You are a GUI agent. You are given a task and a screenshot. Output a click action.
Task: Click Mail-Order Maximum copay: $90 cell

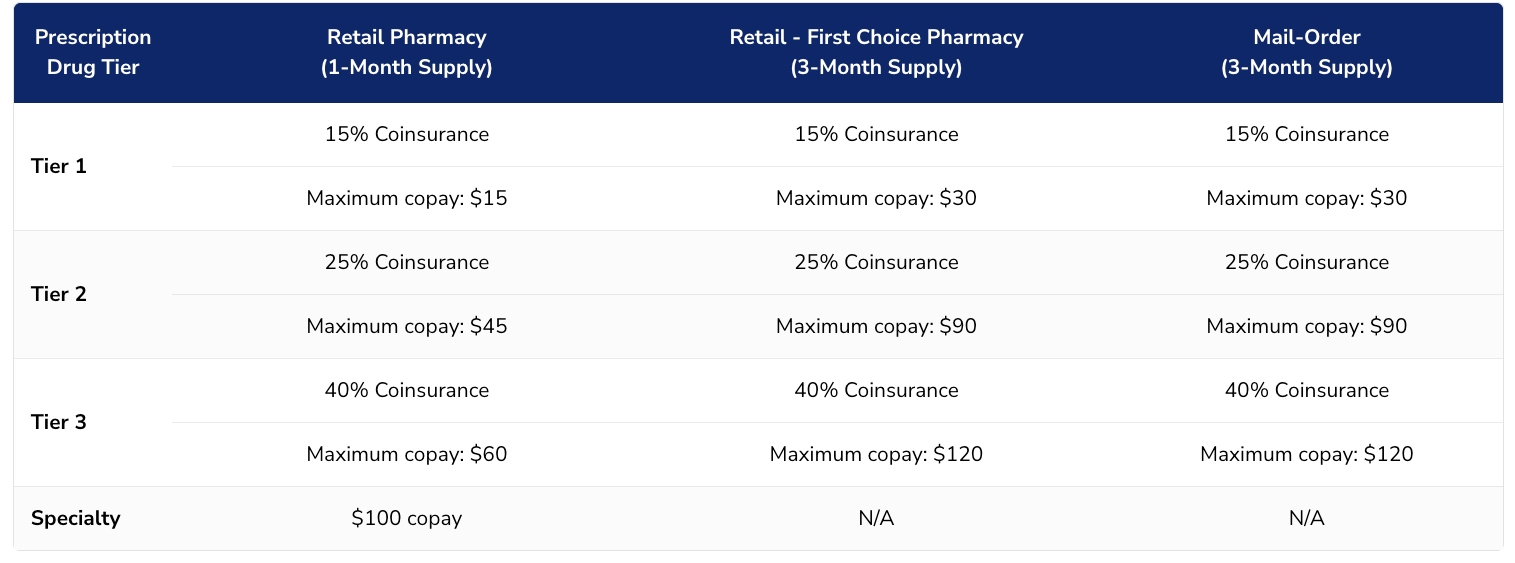[x=1306, y=326]
